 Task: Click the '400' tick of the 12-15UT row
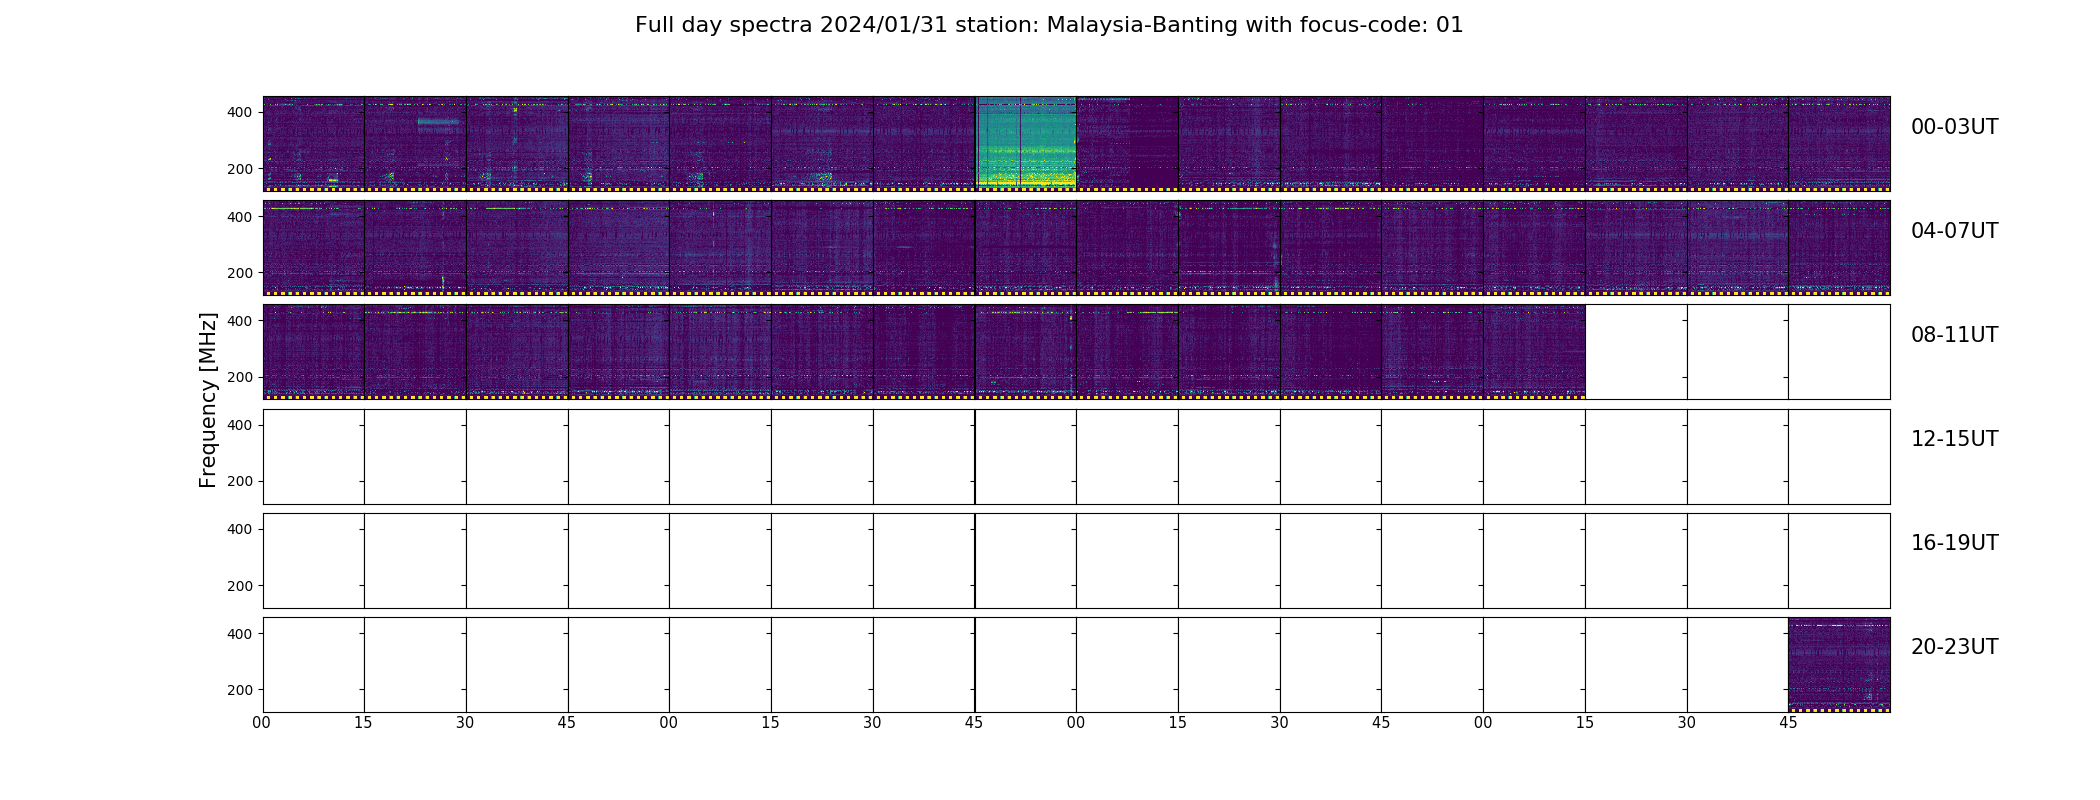(x=239, y=425)
